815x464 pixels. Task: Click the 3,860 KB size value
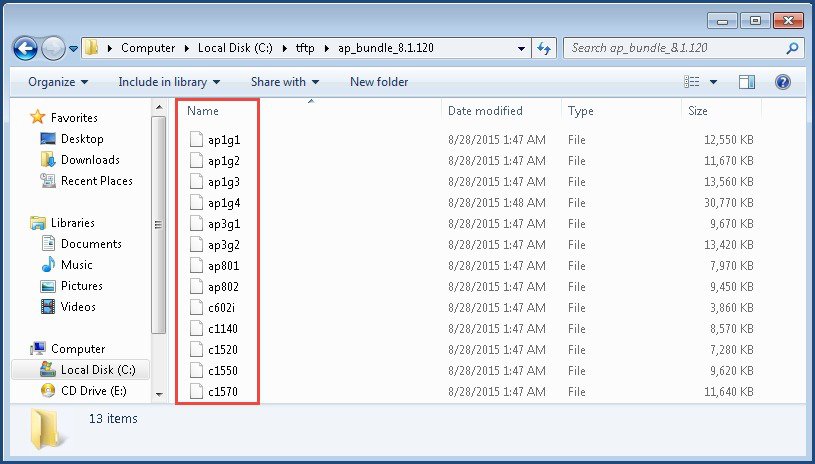[732, 308]
